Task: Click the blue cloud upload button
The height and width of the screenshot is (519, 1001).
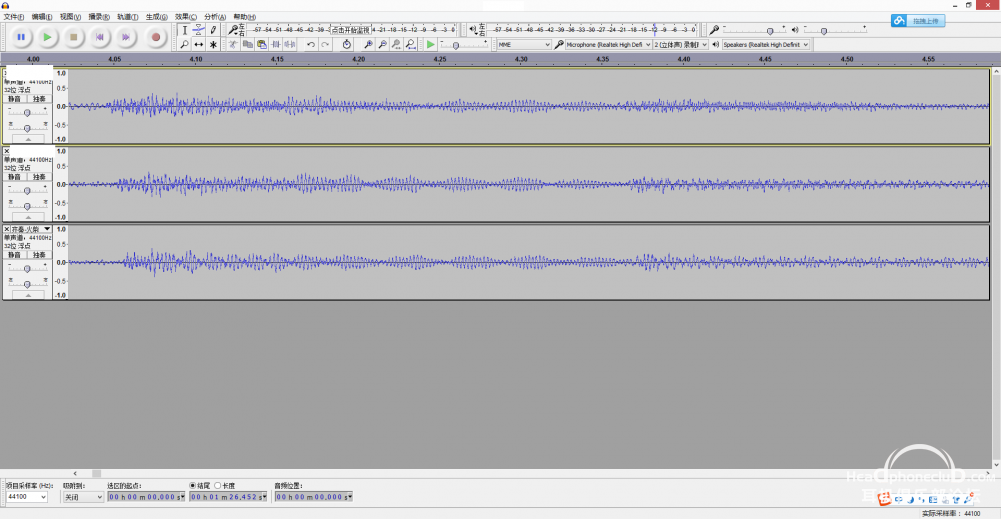Action: tap(918, 21)
